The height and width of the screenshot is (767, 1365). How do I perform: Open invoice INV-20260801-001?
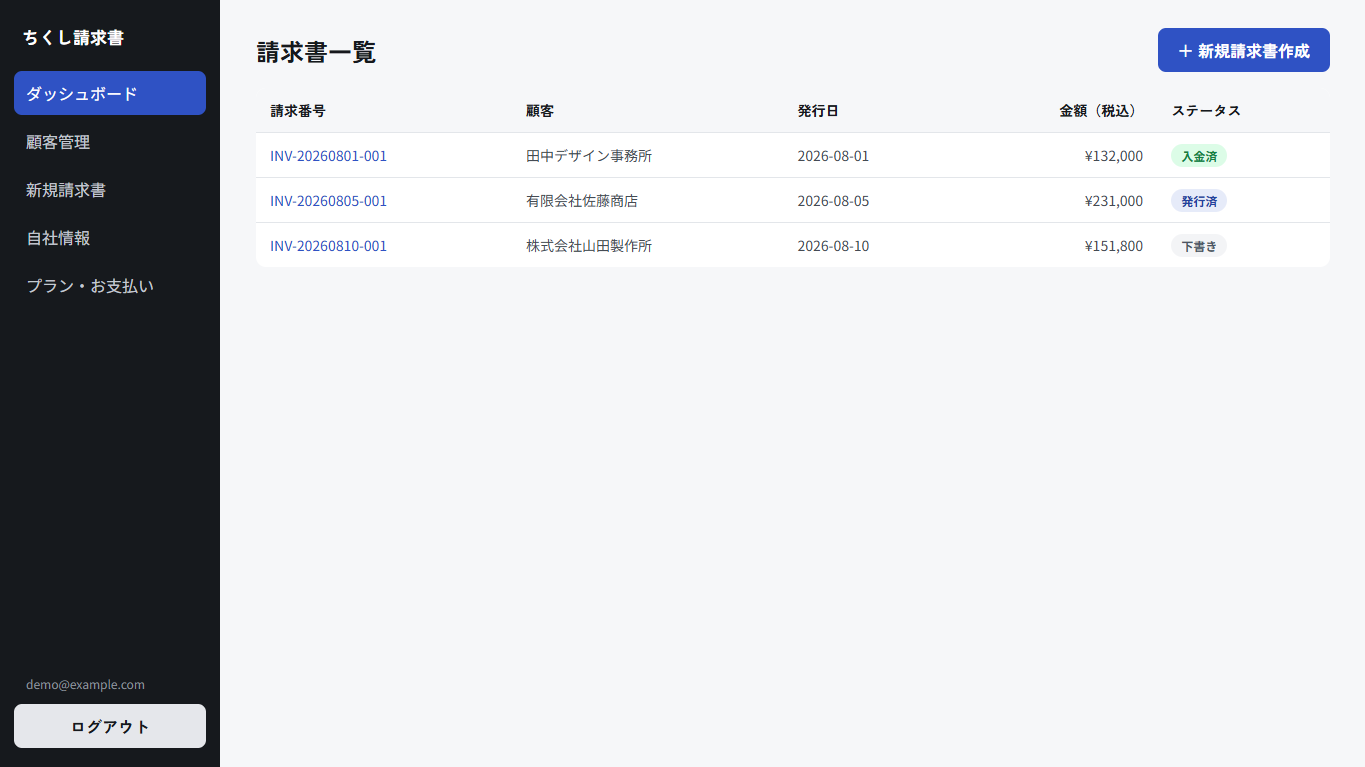click(x=328, y=156)
